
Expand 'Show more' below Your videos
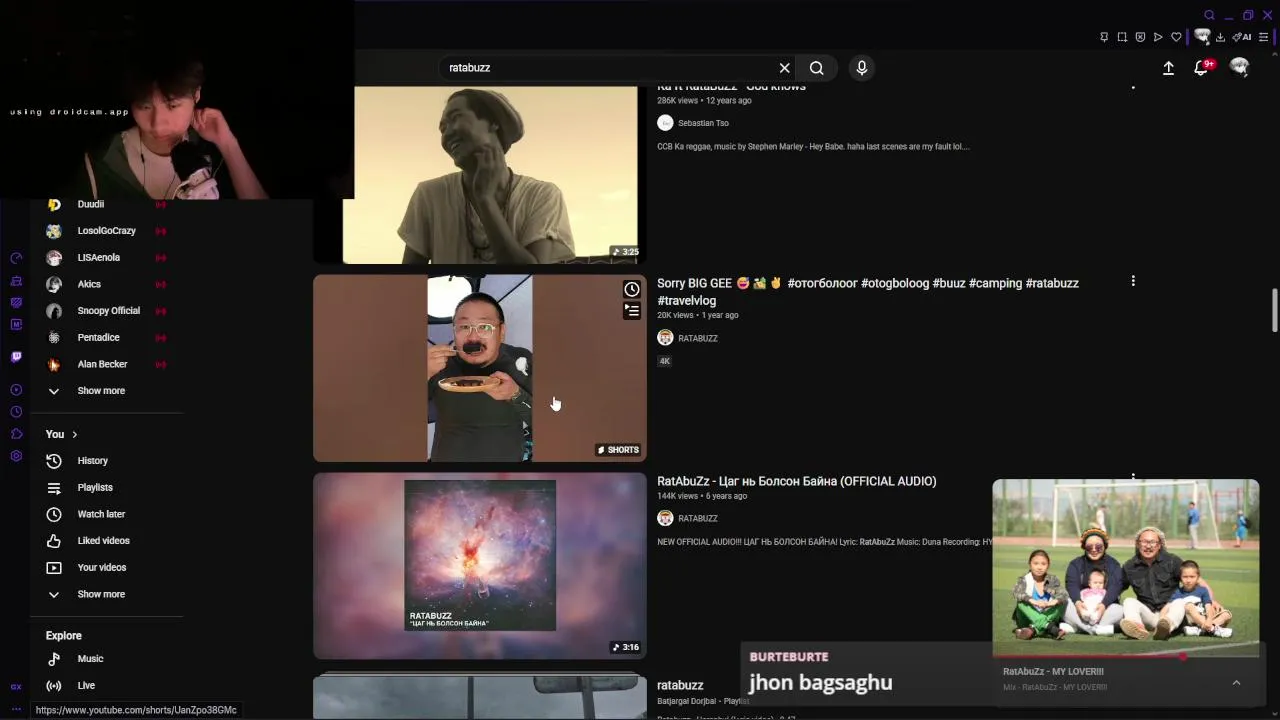coord(101,594)
